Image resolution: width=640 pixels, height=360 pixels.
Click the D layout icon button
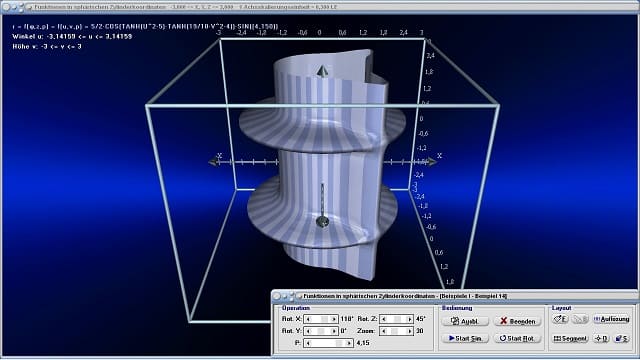click(601, 338)
